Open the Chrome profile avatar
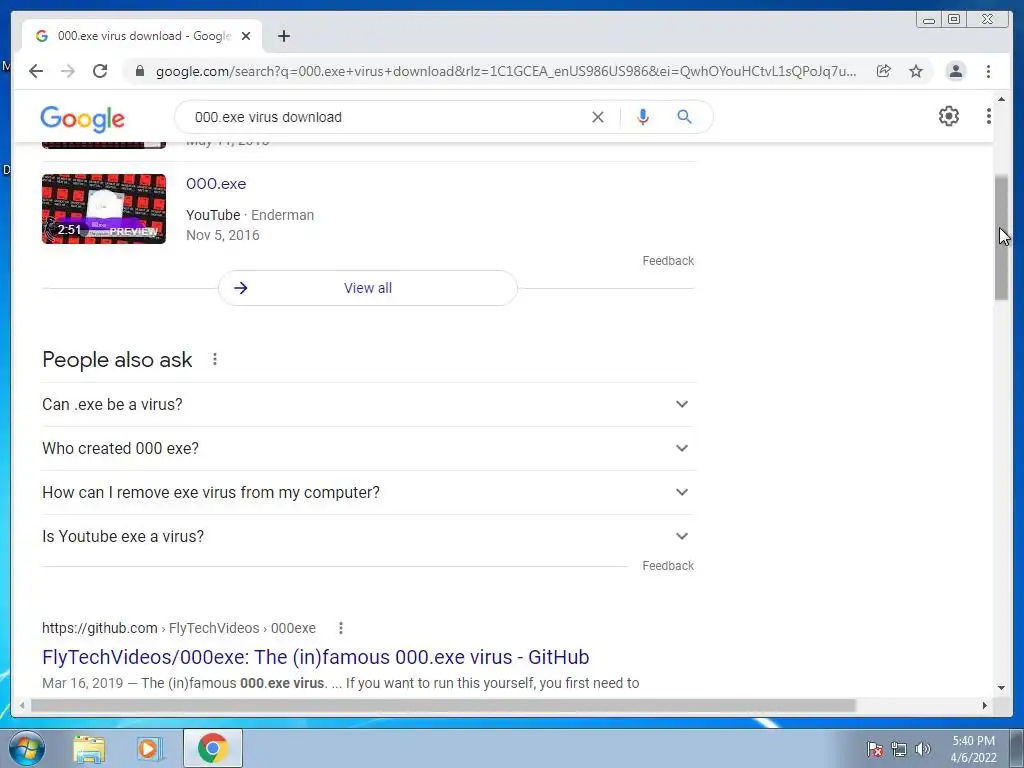Image resolution: width=1024 pixels, height=768 pixels. (x=955, y=71)
